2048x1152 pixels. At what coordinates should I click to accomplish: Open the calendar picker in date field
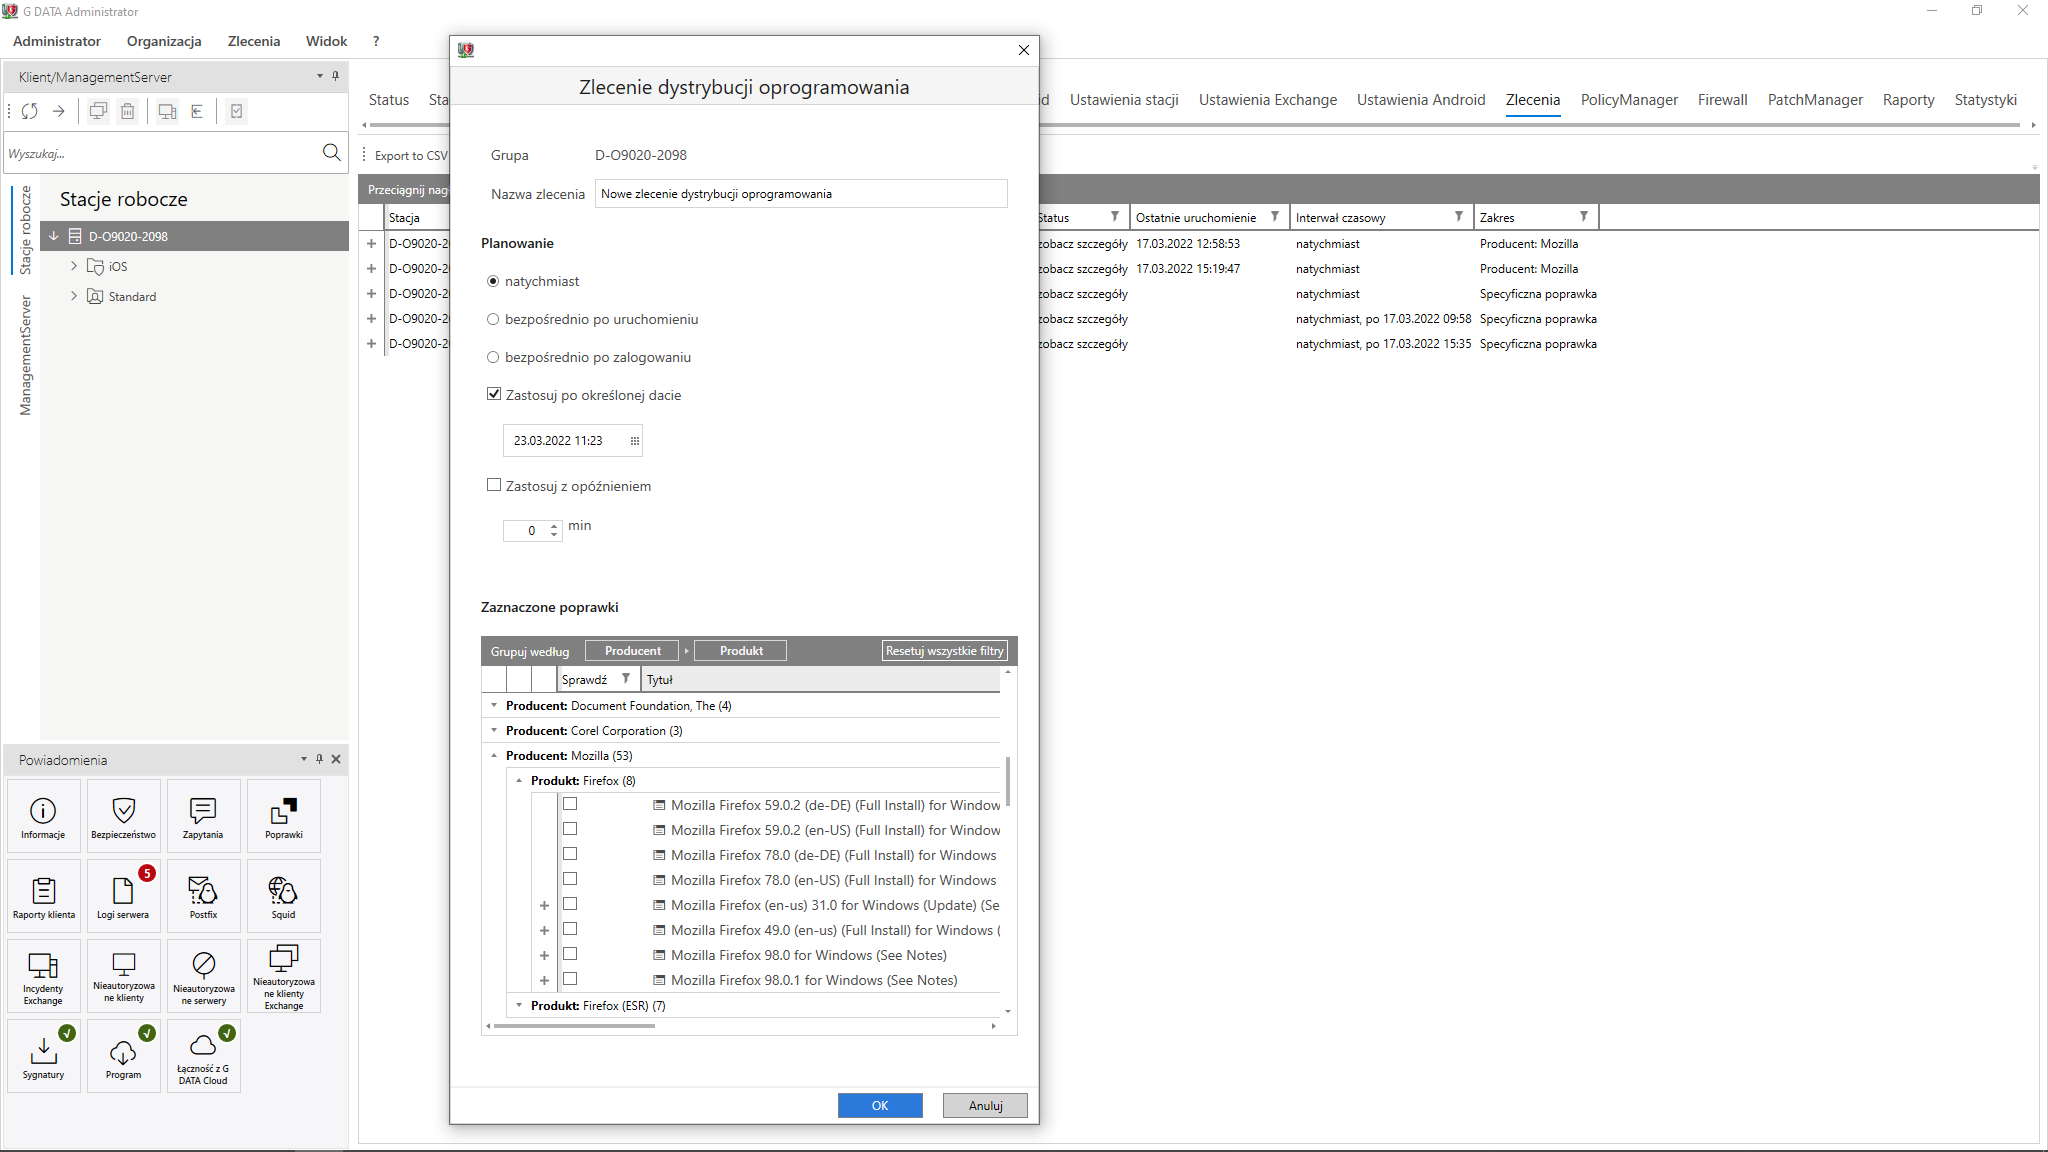coord(634,441)
